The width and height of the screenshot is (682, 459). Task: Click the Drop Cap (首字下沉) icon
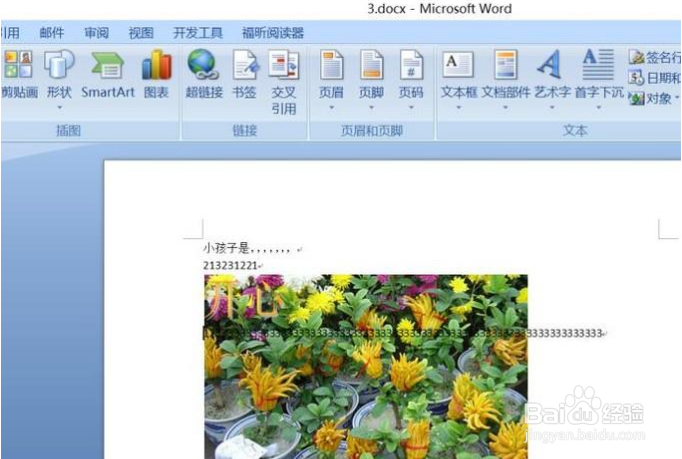pos(598,64)
